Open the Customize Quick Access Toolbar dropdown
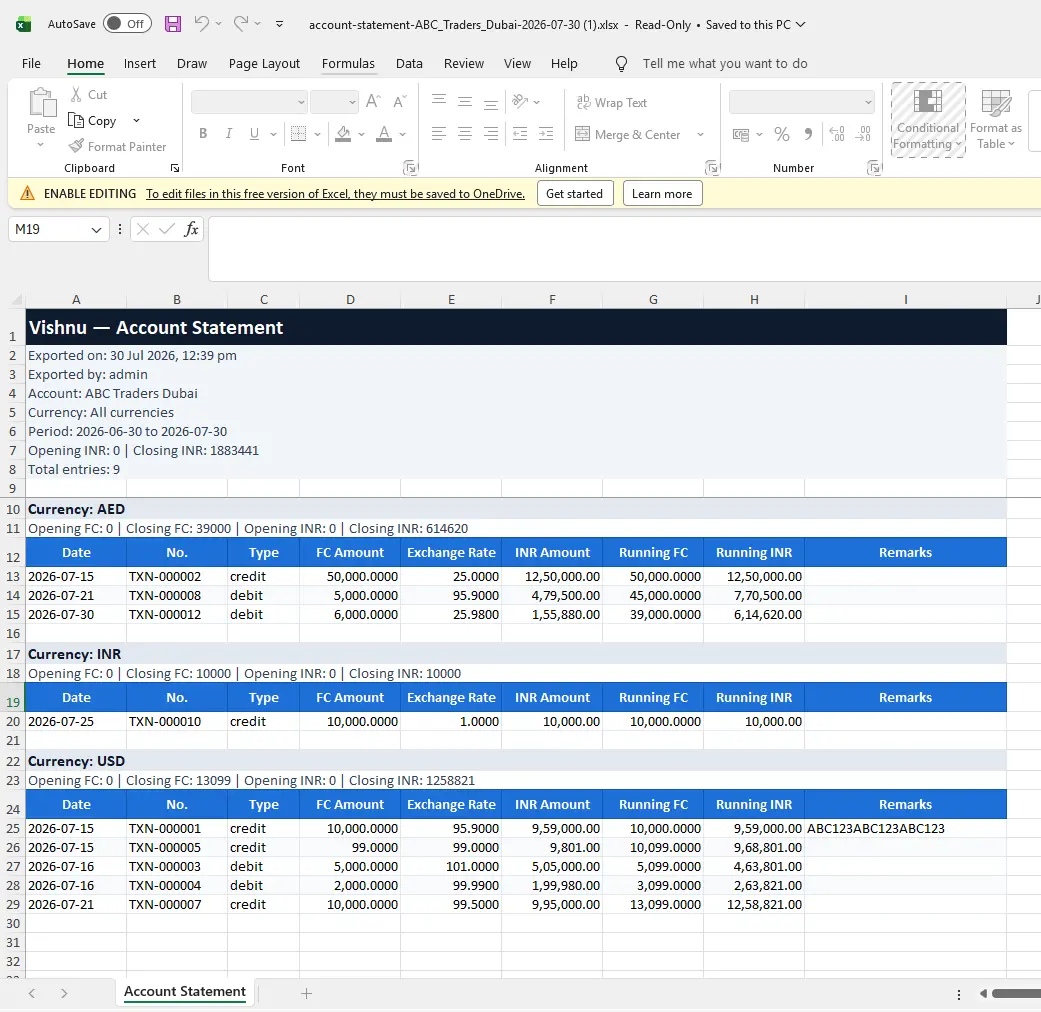This screenshot has height=1012, width=1041. (280, 24)
